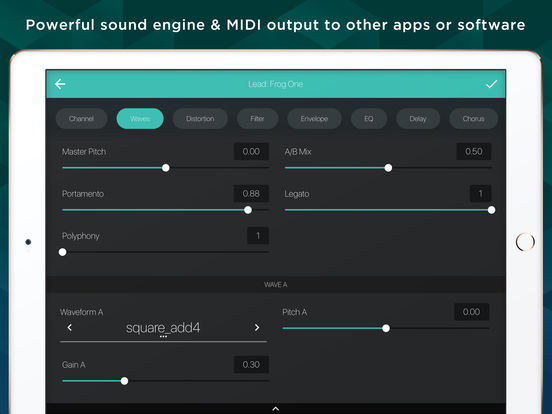Edit the Pitch A value field
The height and width of the screenshot is (414, 552).
coord(472,312)
